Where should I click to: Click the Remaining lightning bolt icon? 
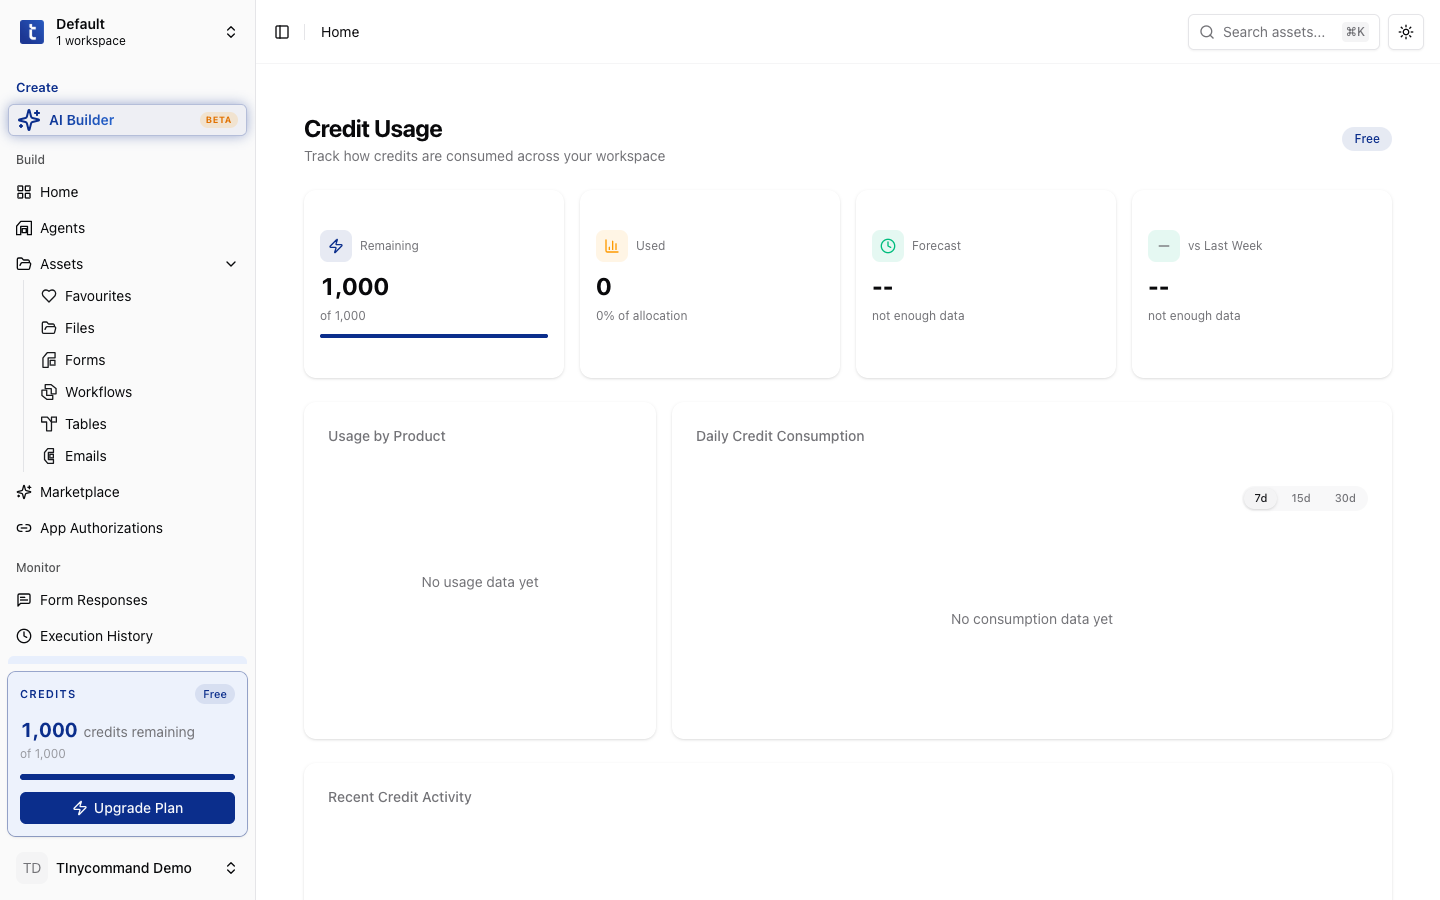pyautogui.click(x=336, y=246)
